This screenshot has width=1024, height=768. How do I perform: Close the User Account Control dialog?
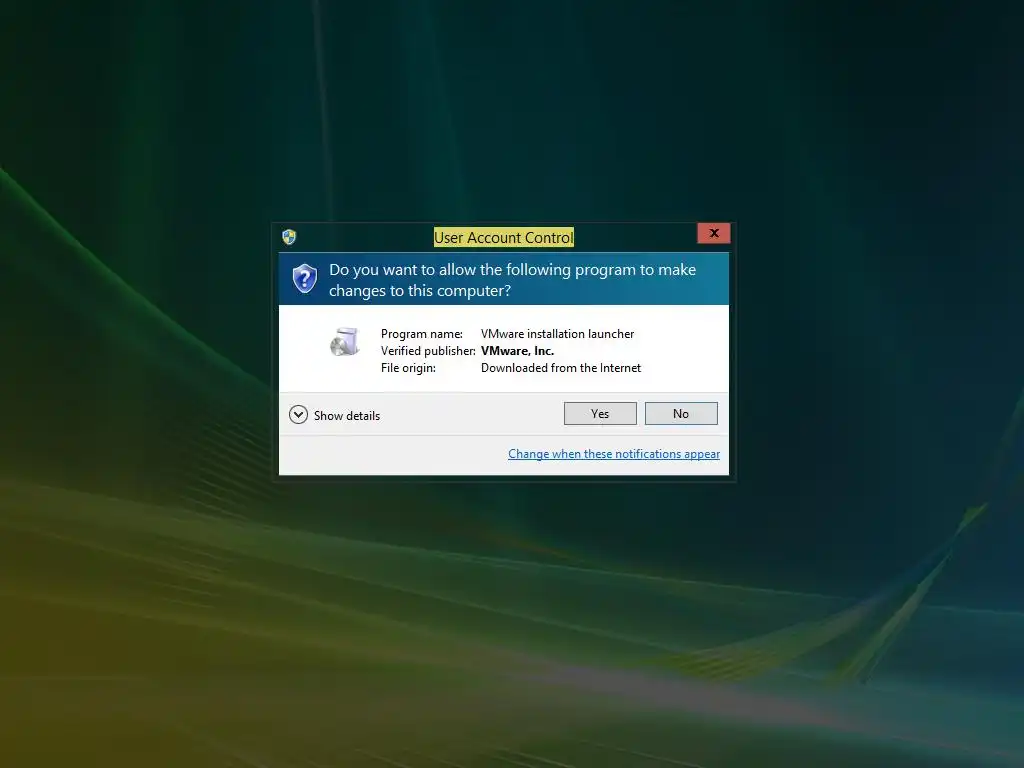713,233
